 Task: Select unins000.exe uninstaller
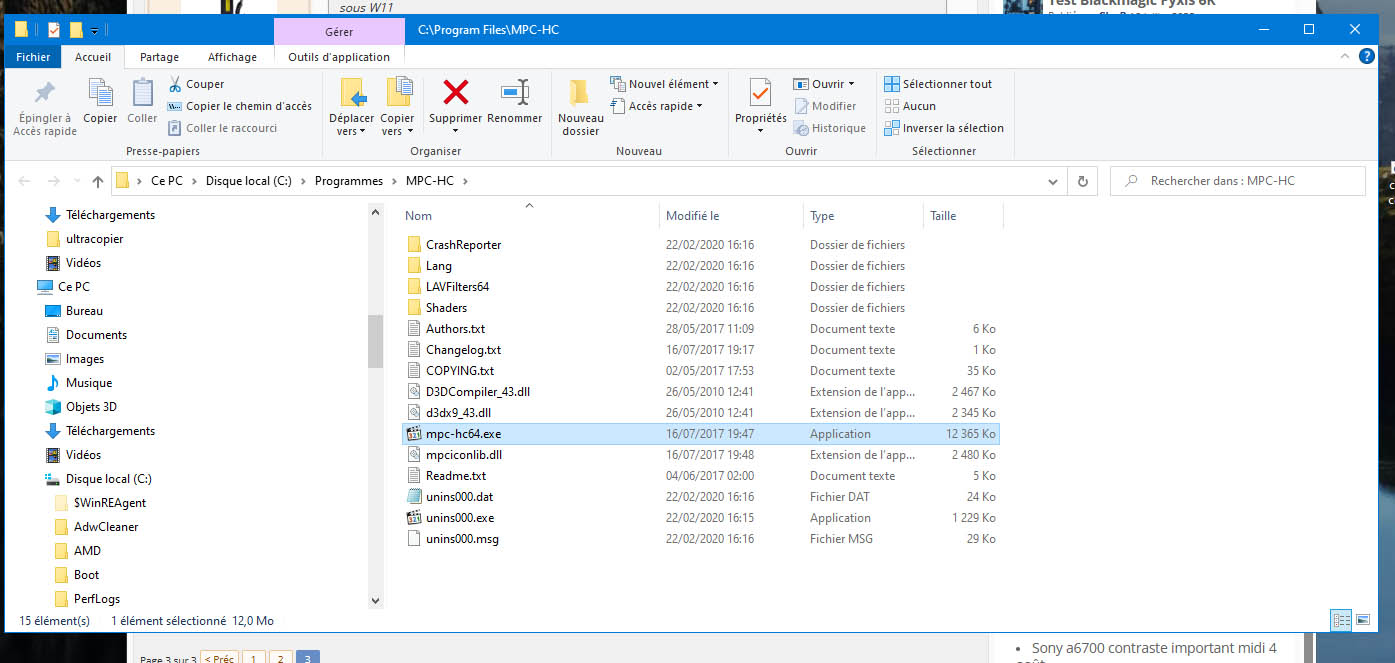click(x=460, y=518)
